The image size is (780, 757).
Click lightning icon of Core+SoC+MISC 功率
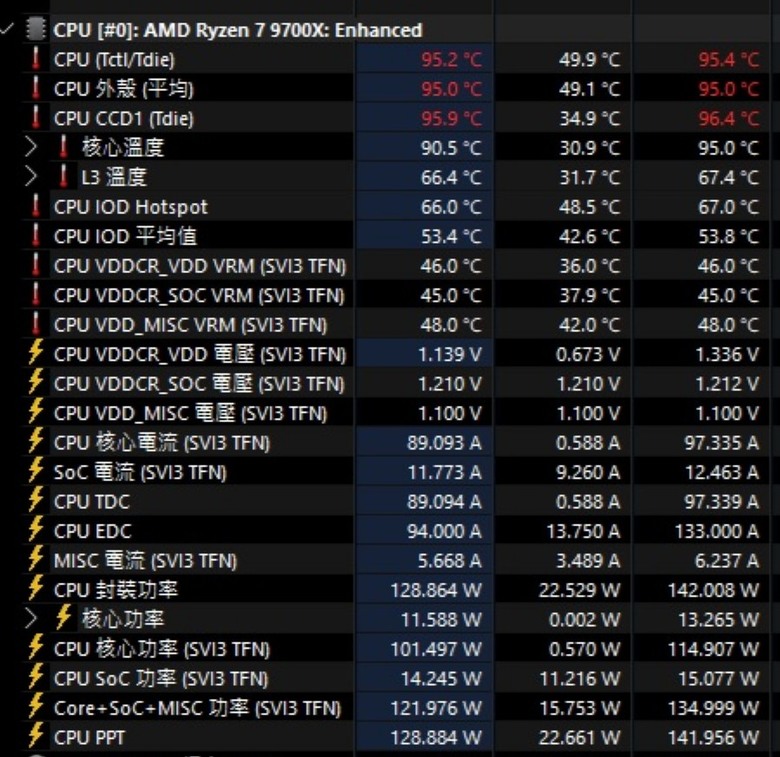point(35,706)
